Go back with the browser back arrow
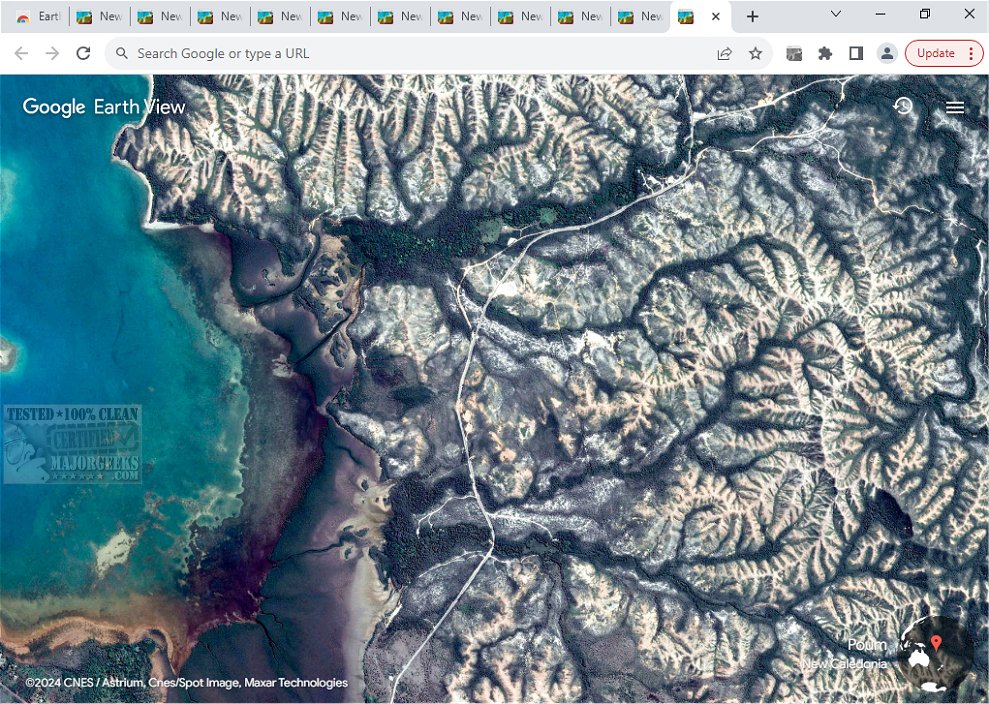 [x=21, y=54]
